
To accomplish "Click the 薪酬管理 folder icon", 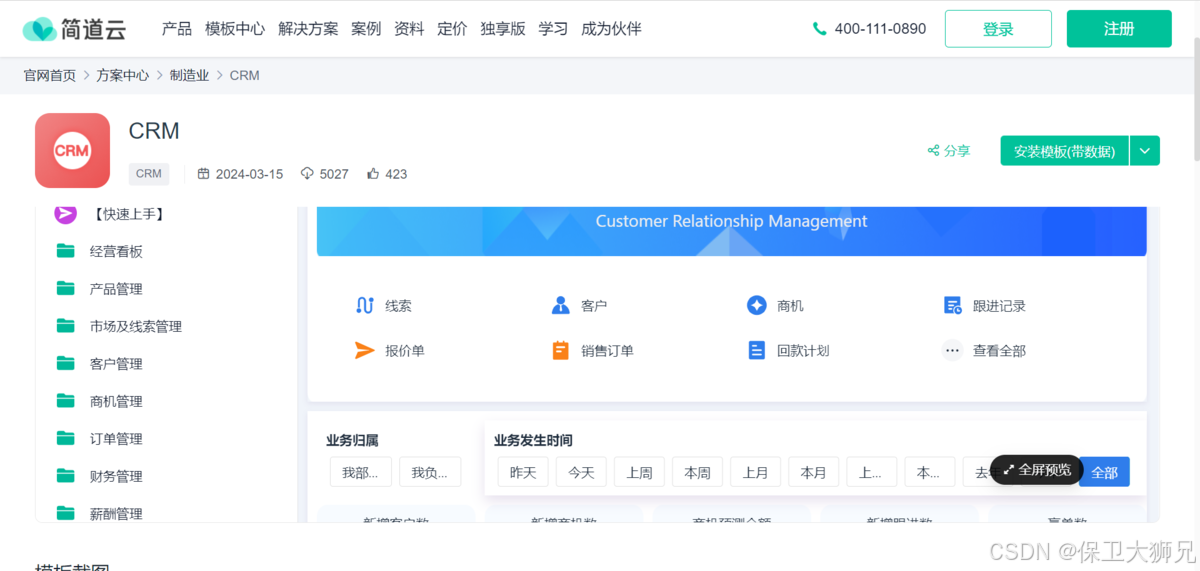I will pos(66,513).
